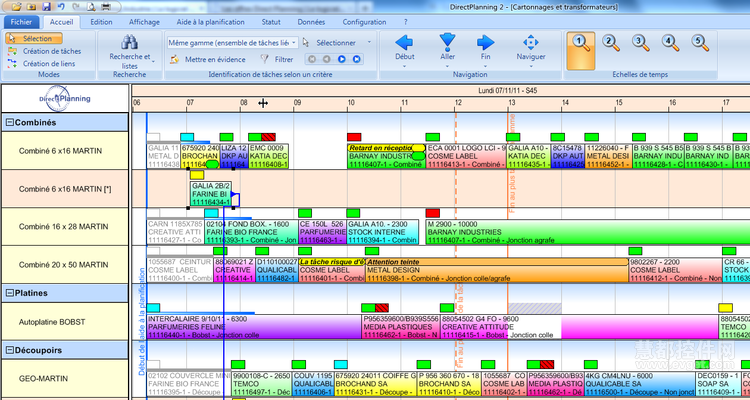Screen dimensions: 750x400
Task: Select GALIA 2B/2 FARINE BI task
Action: [x=211, y=194]
